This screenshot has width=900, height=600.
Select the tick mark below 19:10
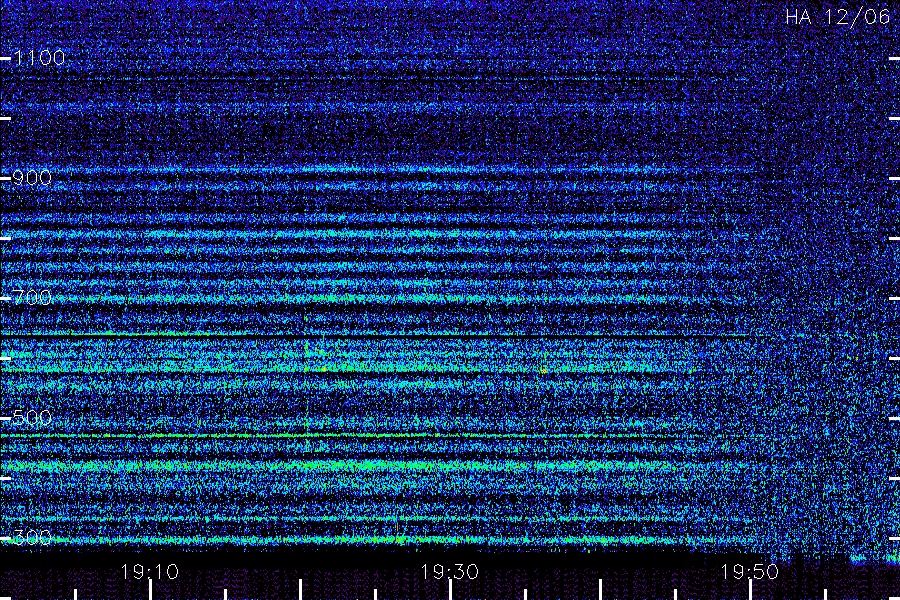[150, 590]
